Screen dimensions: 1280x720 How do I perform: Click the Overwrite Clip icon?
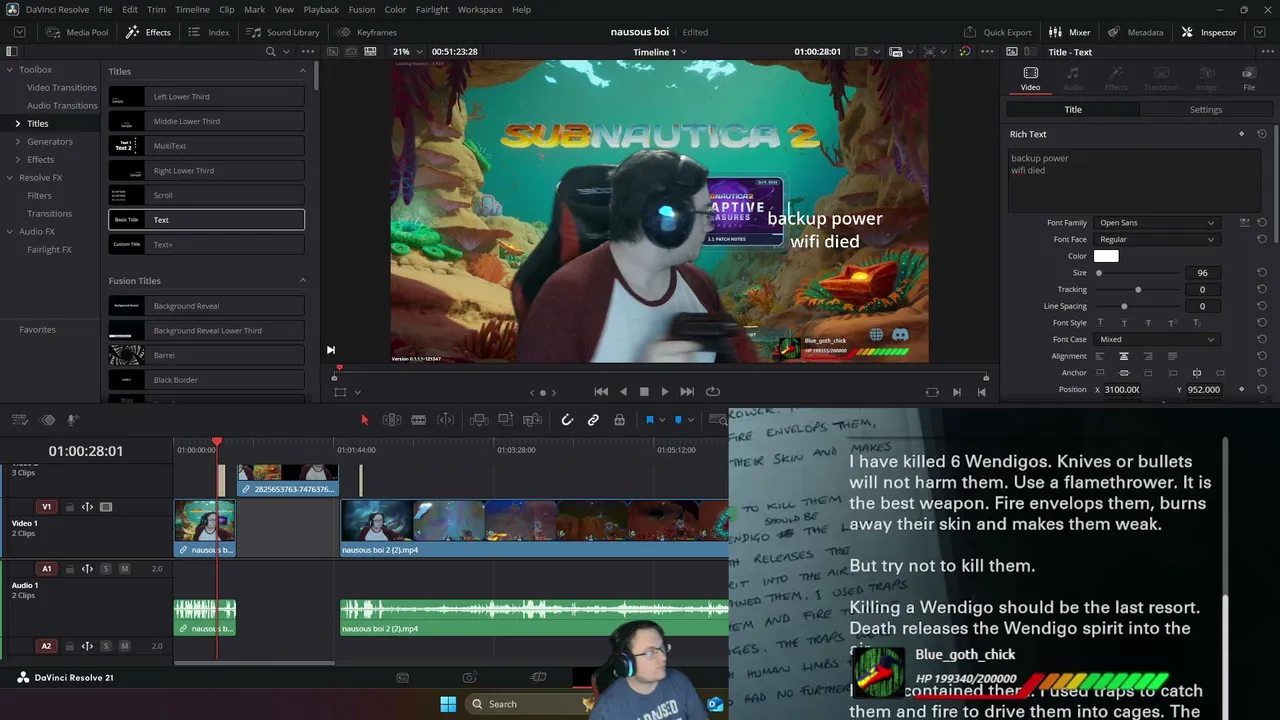505,420
